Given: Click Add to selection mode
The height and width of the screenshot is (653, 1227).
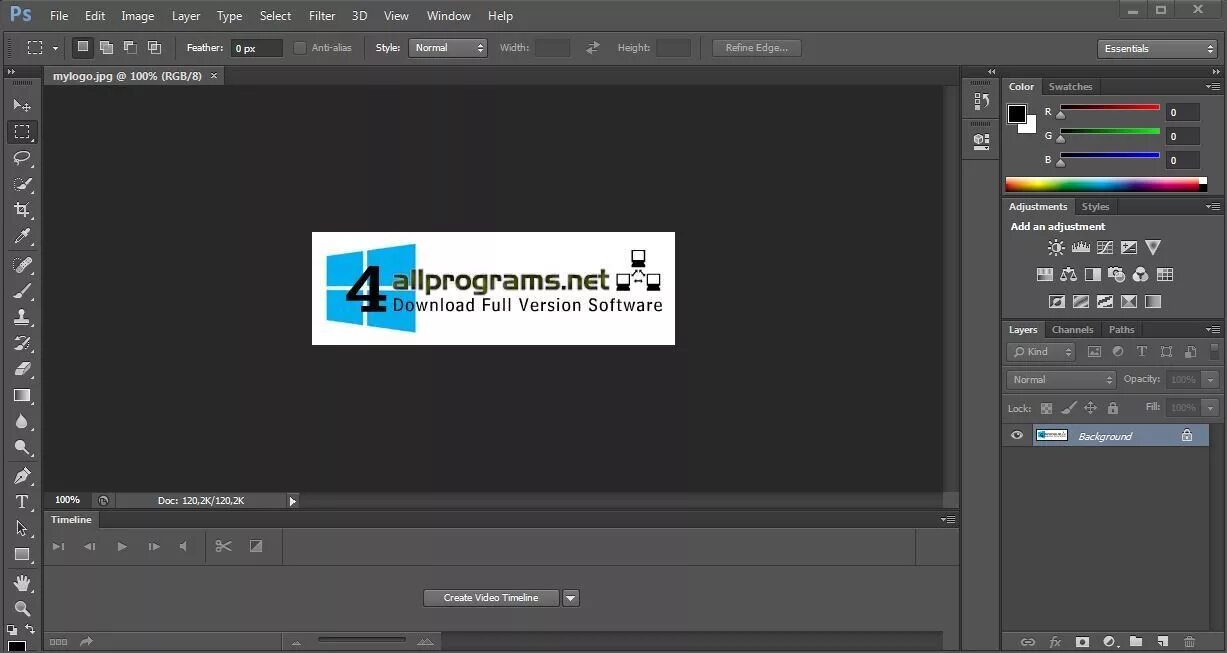Looking at the screenshot, I should pos(106,47).
